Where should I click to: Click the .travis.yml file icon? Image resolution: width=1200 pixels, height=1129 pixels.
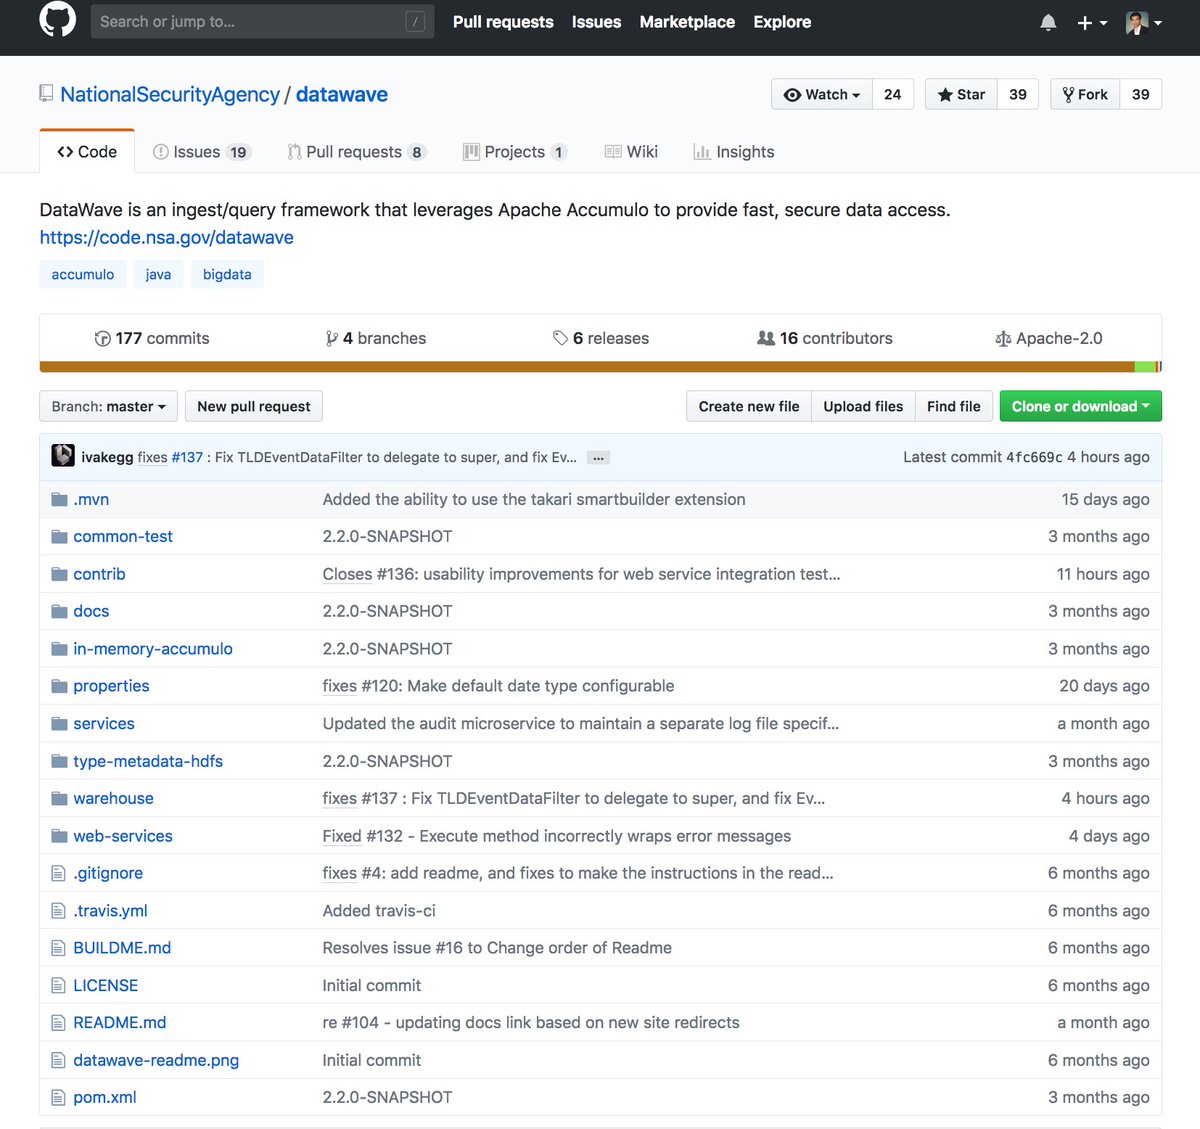[x=58, y=911]
